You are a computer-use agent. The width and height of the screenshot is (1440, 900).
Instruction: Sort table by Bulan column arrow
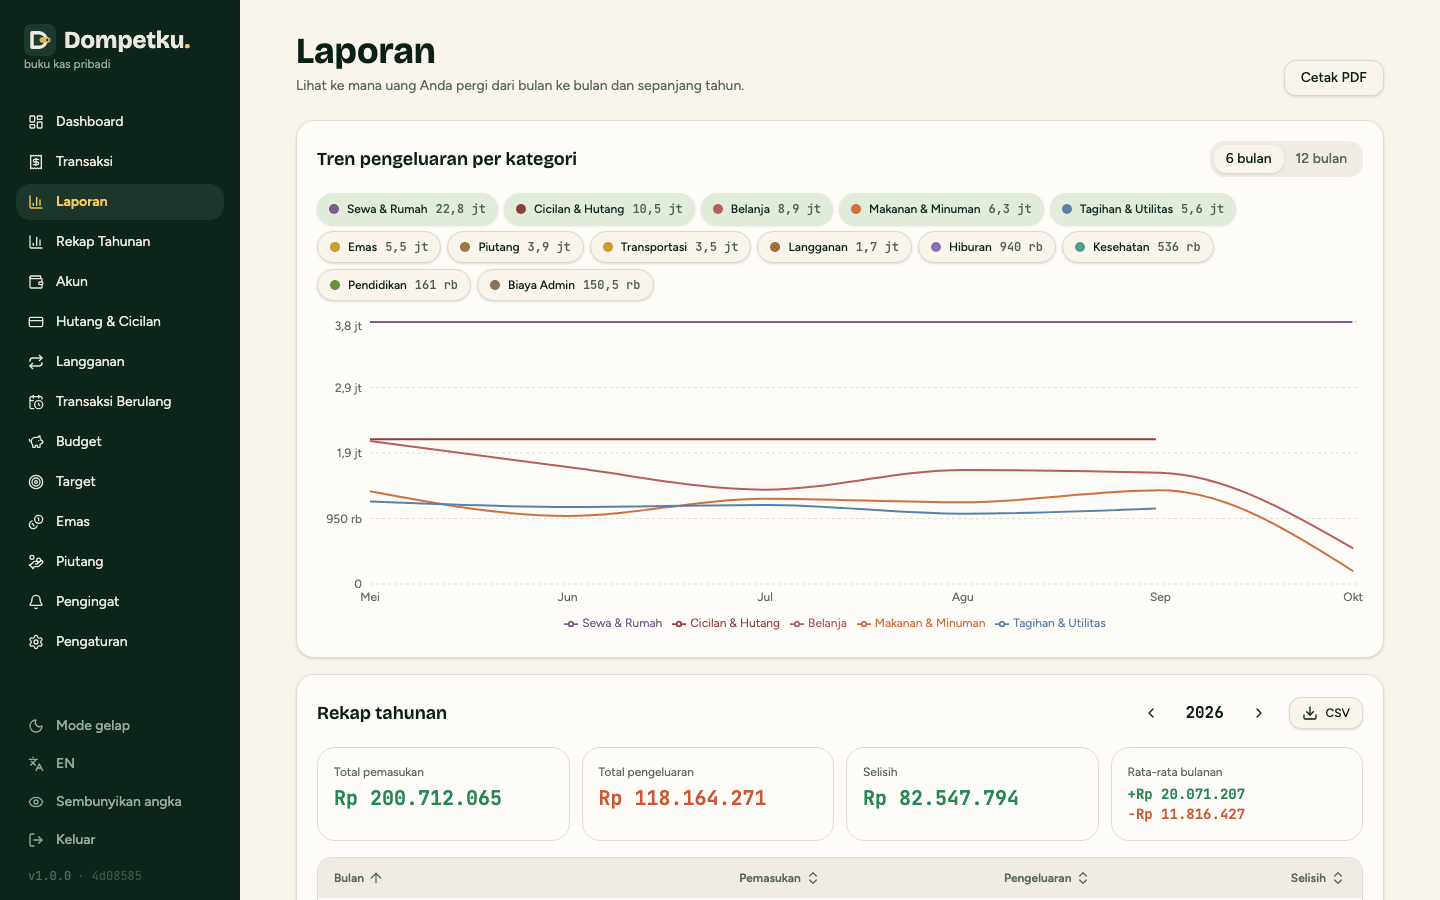(x=376, y=878)
